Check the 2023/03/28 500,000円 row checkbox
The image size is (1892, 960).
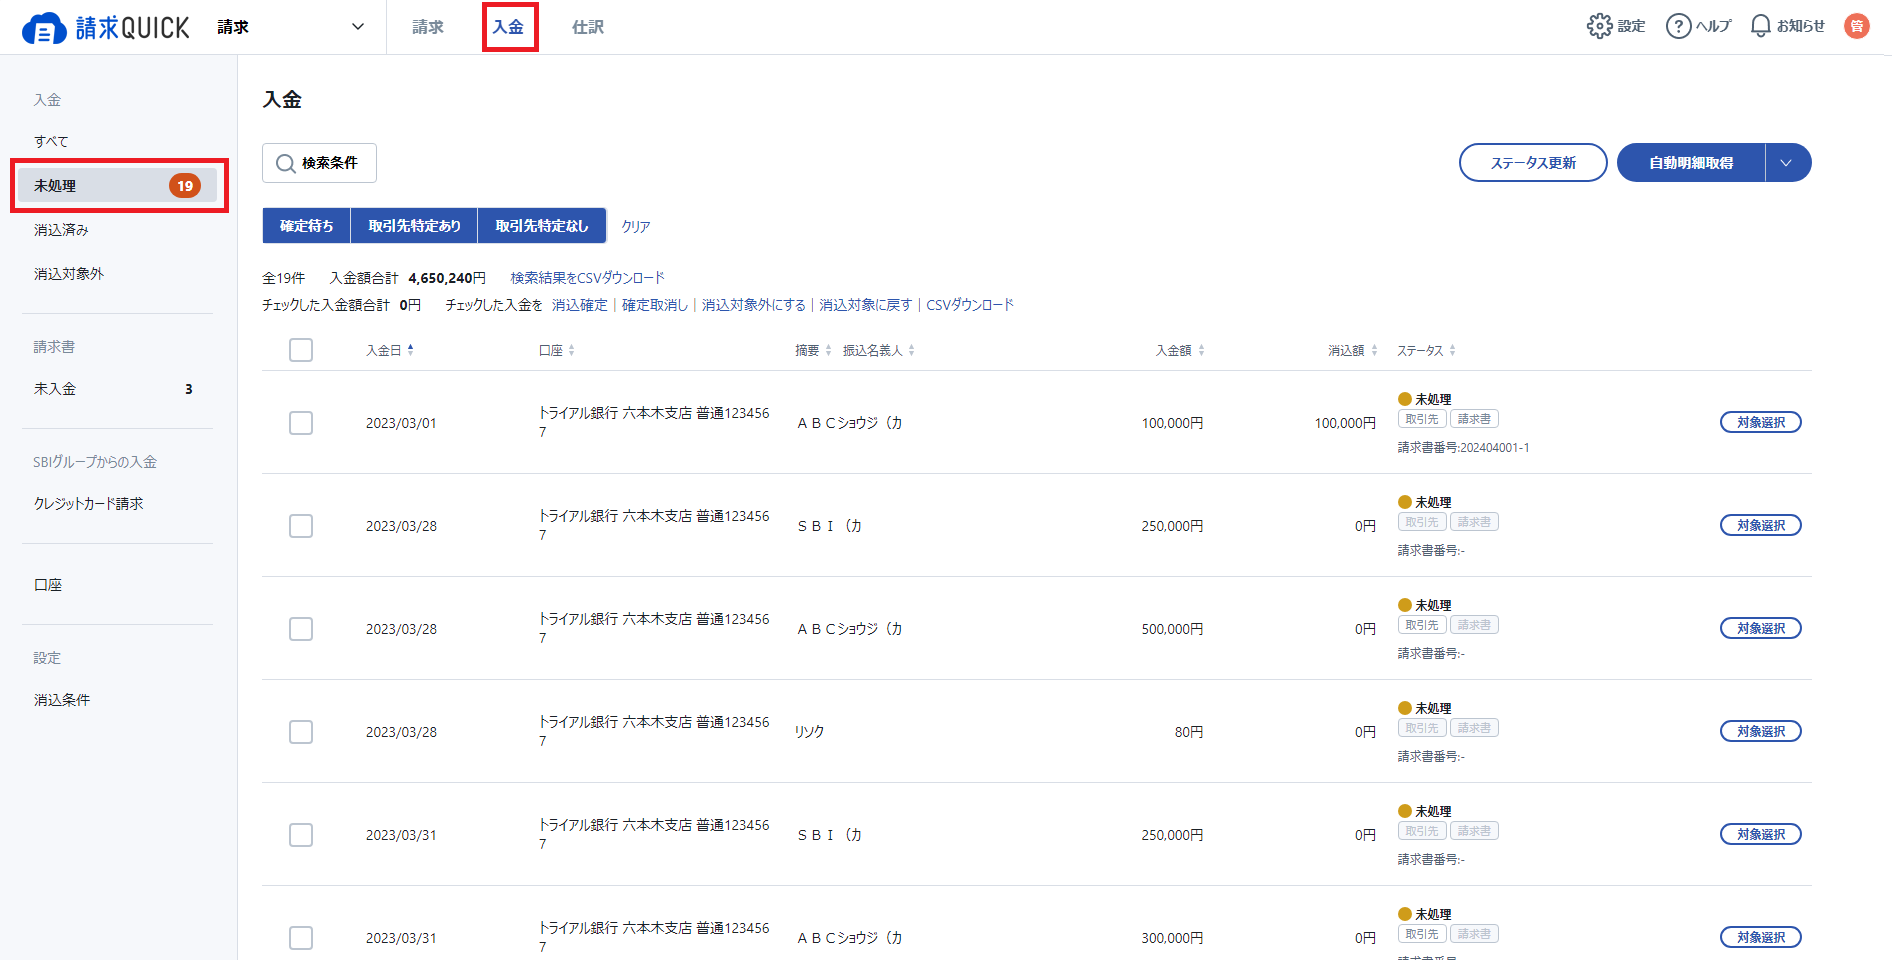coord(301,629)
